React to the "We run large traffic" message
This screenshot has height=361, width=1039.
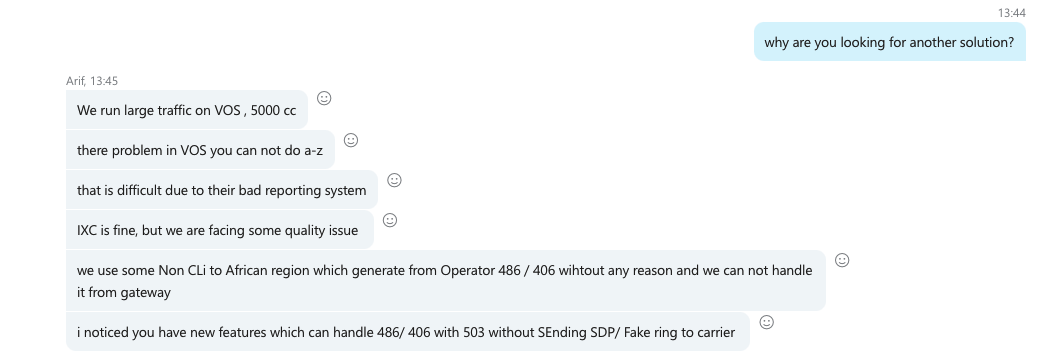point(324,98)
